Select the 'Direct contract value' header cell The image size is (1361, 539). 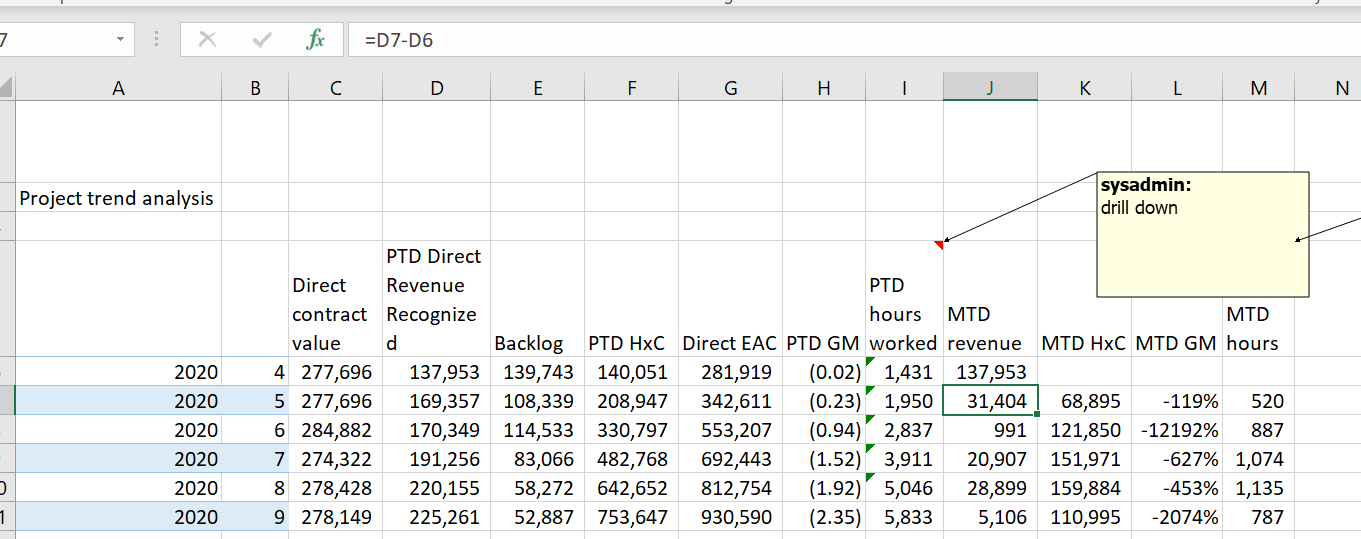coord(335,298)
